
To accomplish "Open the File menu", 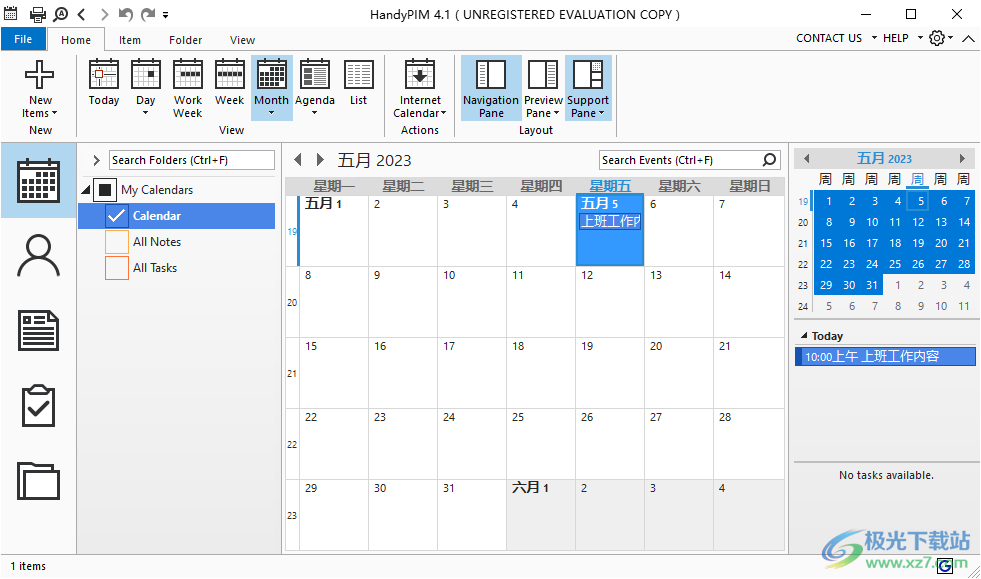I will (23, 39).
